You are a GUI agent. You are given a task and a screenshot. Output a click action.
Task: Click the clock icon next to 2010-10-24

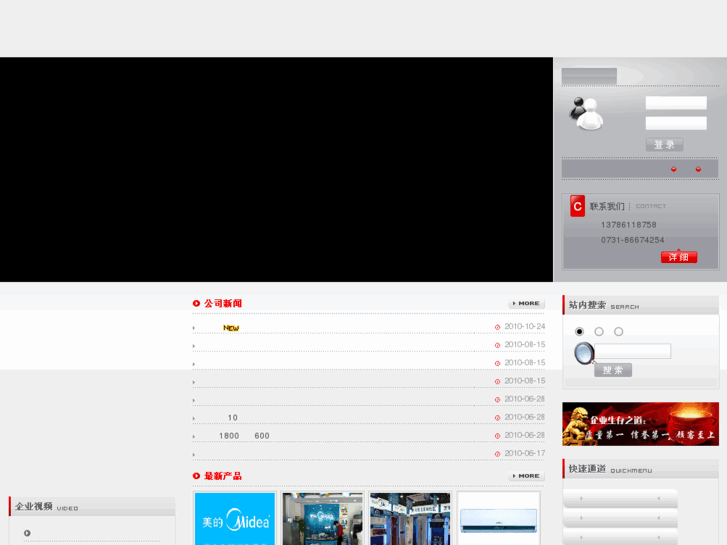(497, 327)
